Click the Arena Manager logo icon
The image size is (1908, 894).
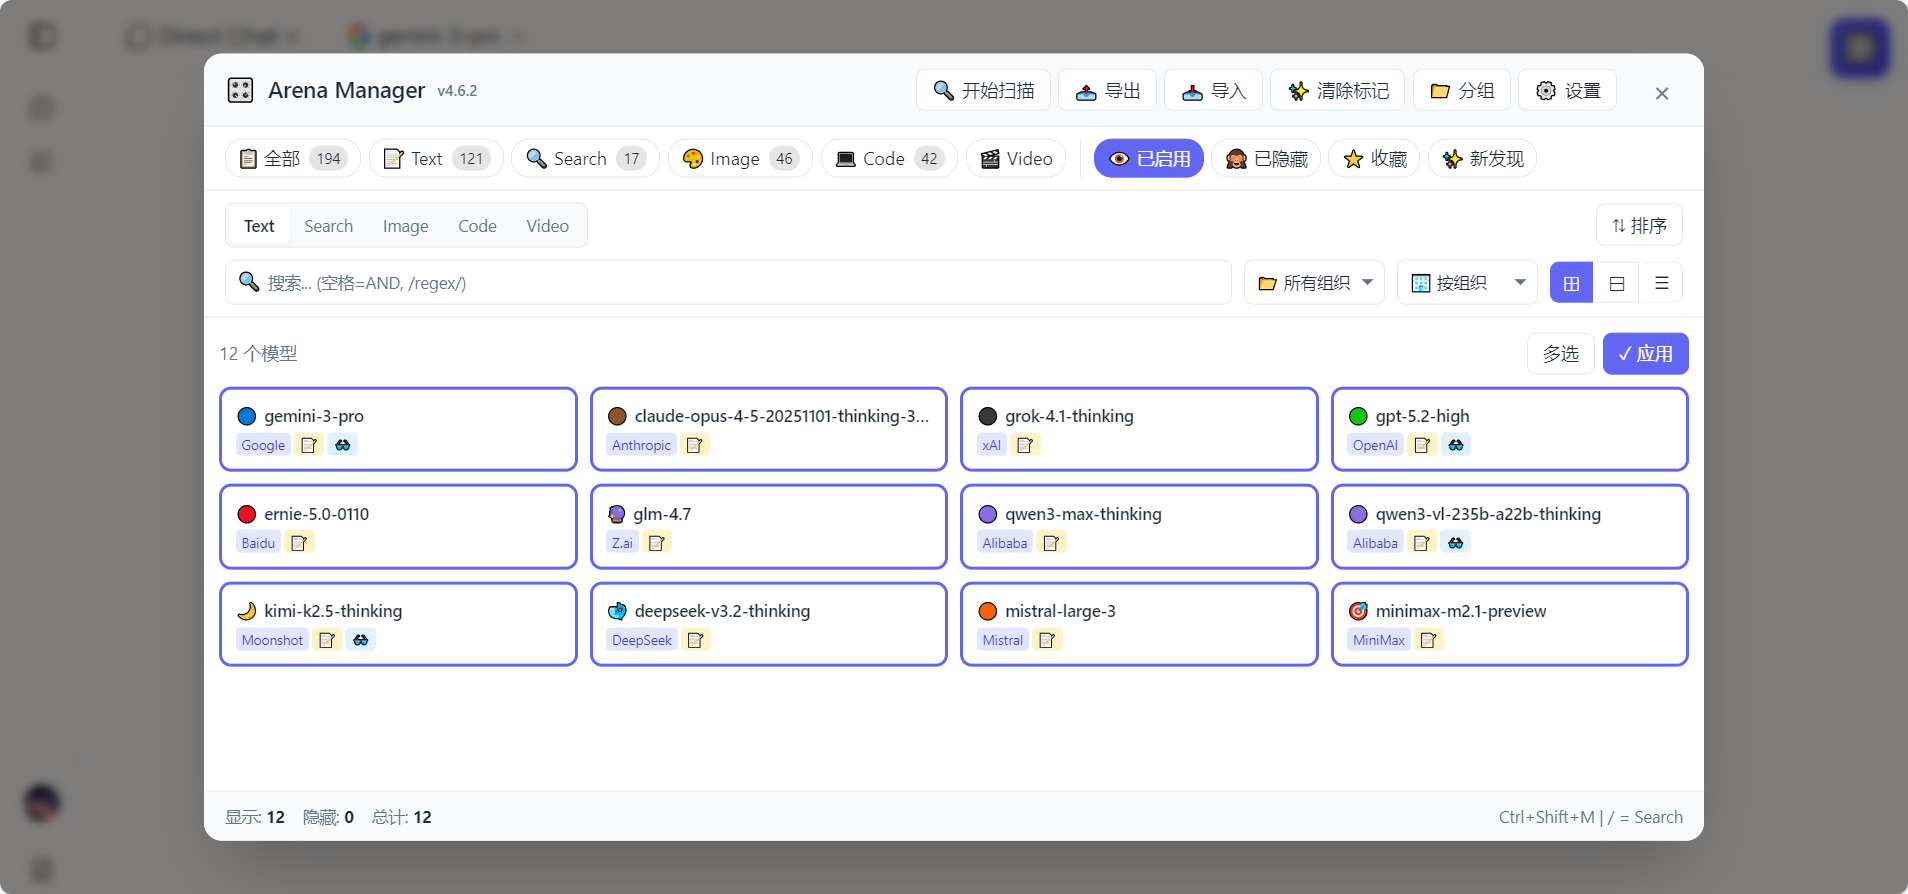click(x=240, y=90)
